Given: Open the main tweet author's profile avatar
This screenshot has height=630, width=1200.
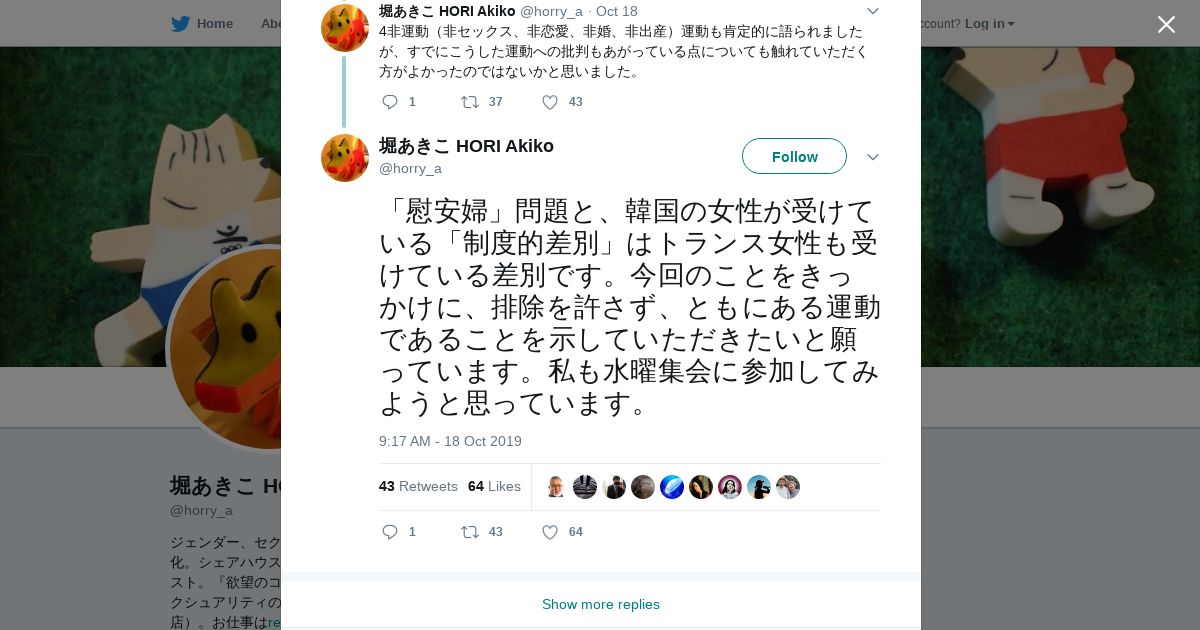Looking at the screenshot, I should (x=345, y=158).
